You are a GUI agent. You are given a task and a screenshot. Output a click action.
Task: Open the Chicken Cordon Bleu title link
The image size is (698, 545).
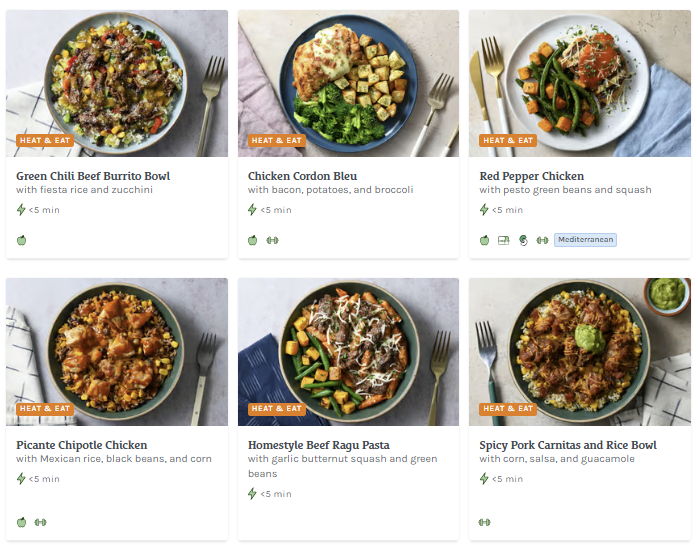(302, 176)
